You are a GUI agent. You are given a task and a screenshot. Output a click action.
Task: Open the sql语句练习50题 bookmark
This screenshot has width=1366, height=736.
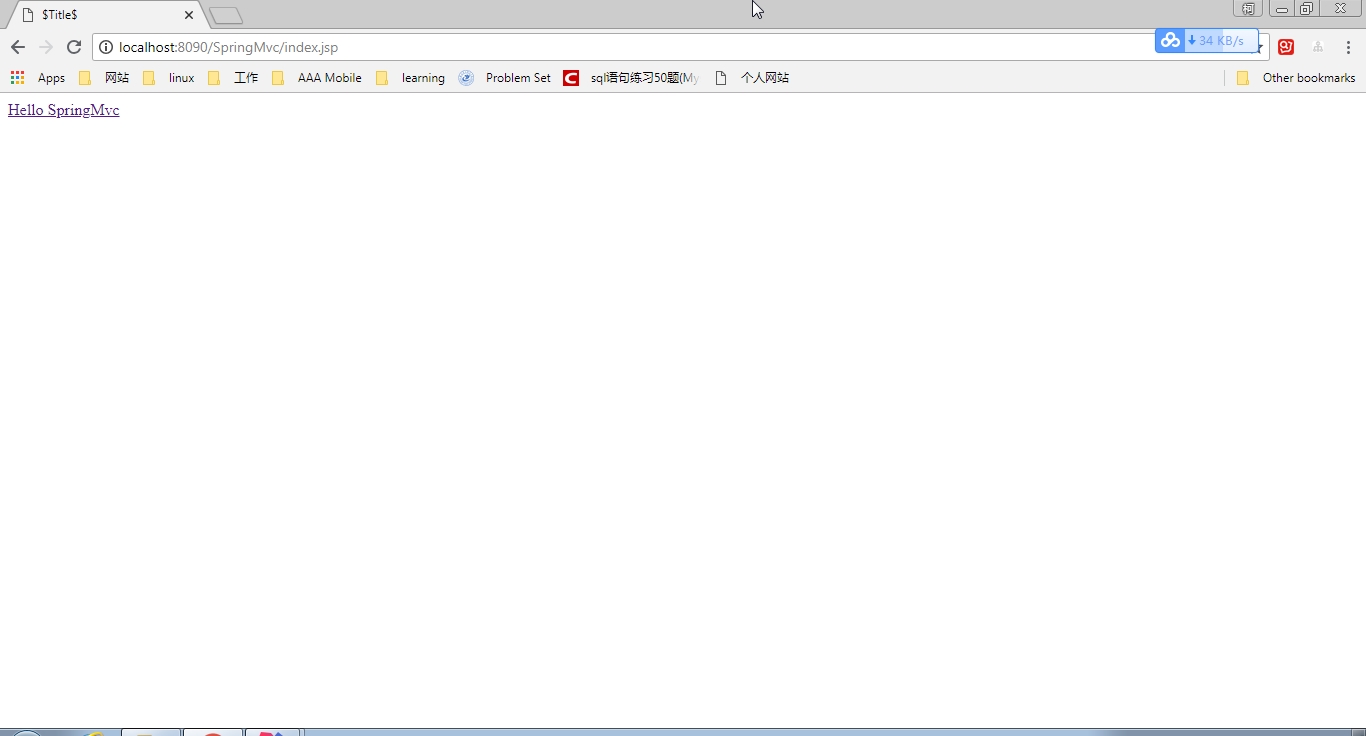click(632, 77)
